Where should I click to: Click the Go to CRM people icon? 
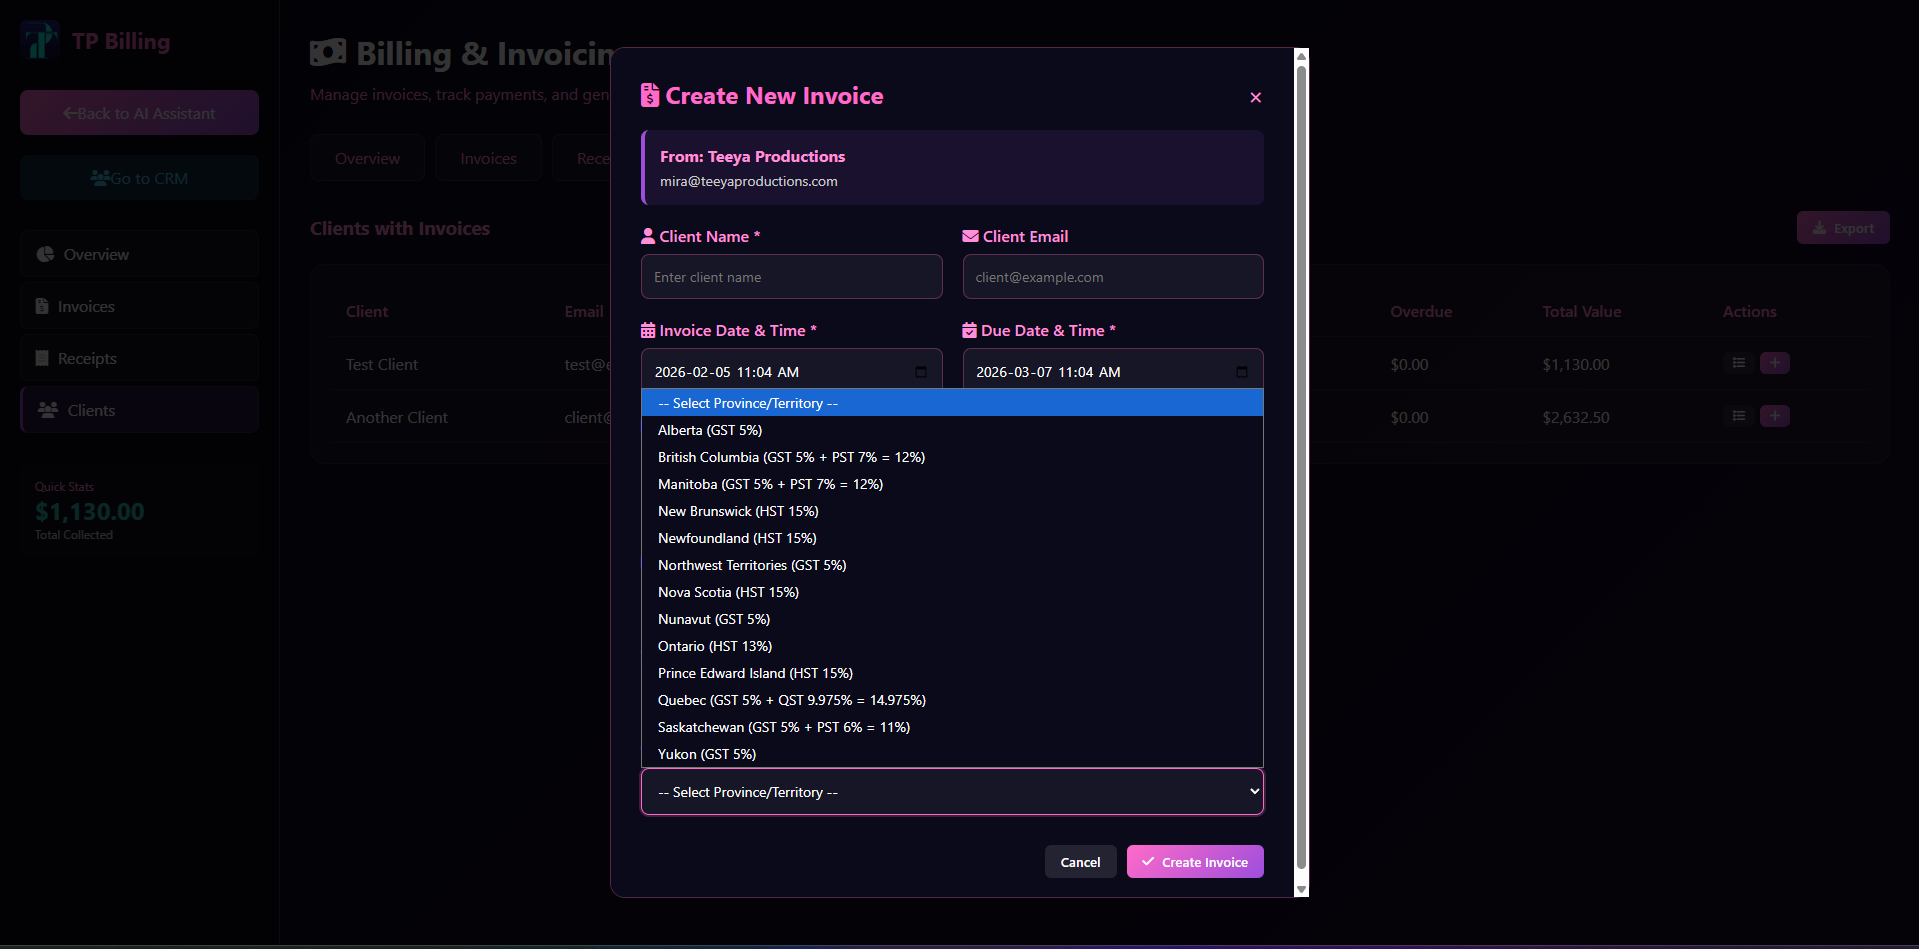(100, 177)
